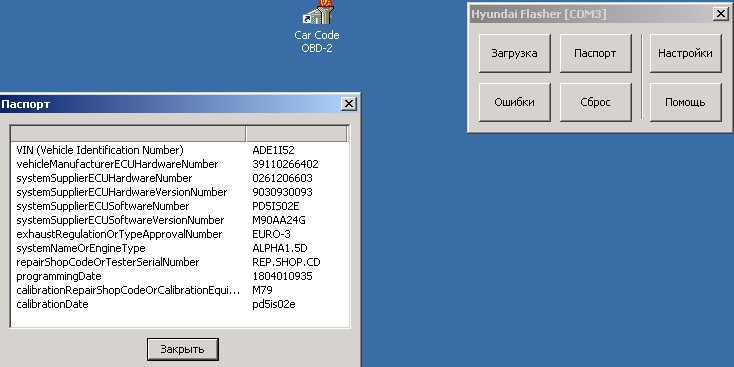
Task: Select the calibrationRepairShopCodeOrCalibrationEqui... row
Action: (x=180, y=291)
